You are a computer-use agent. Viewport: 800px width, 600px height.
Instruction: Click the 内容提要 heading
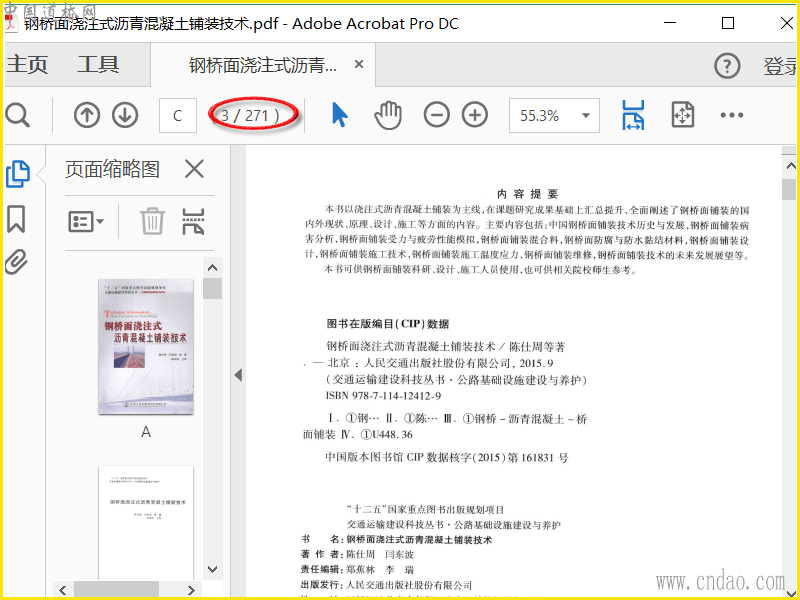pyautogui.click(x=528, y=194)
